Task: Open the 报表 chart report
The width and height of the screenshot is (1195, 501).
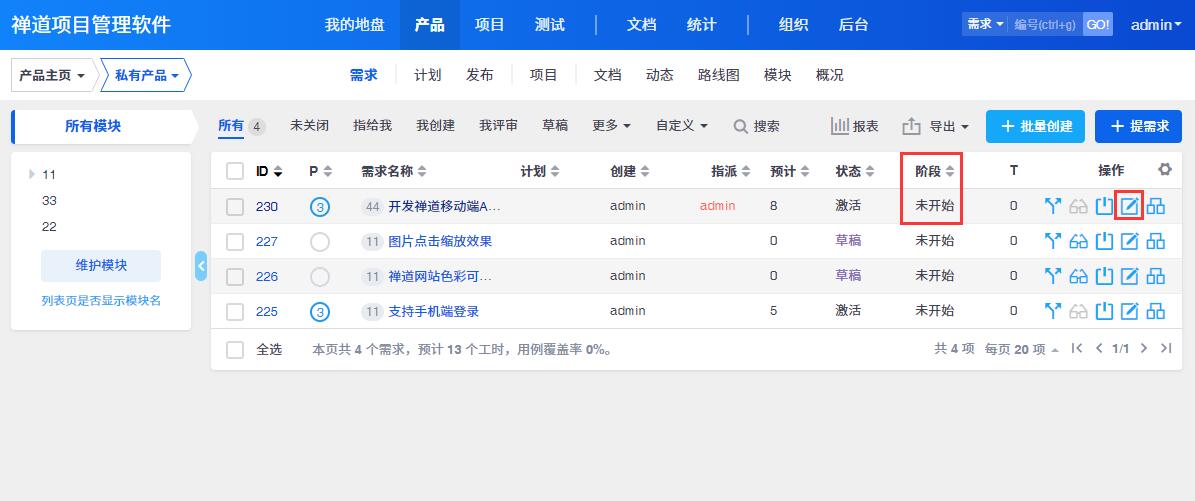Action: pyautogui.click(x=854, y=127)
